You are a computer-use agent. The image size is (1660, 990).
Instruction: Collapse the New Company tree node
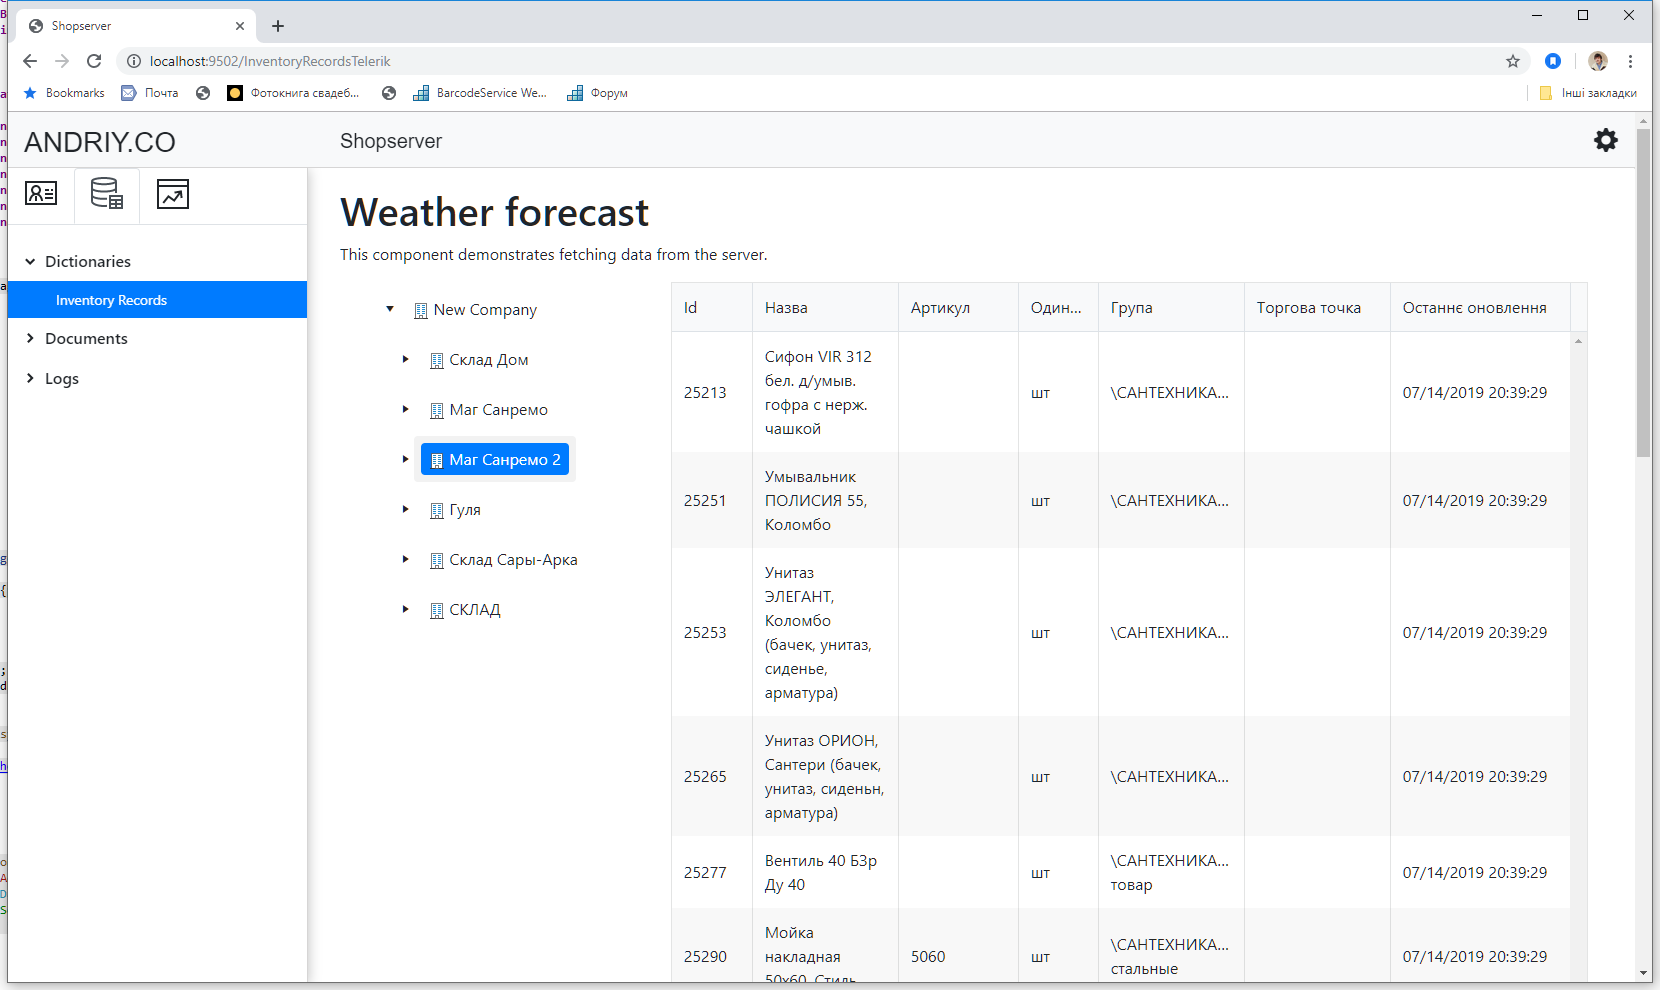pos(390,309)
